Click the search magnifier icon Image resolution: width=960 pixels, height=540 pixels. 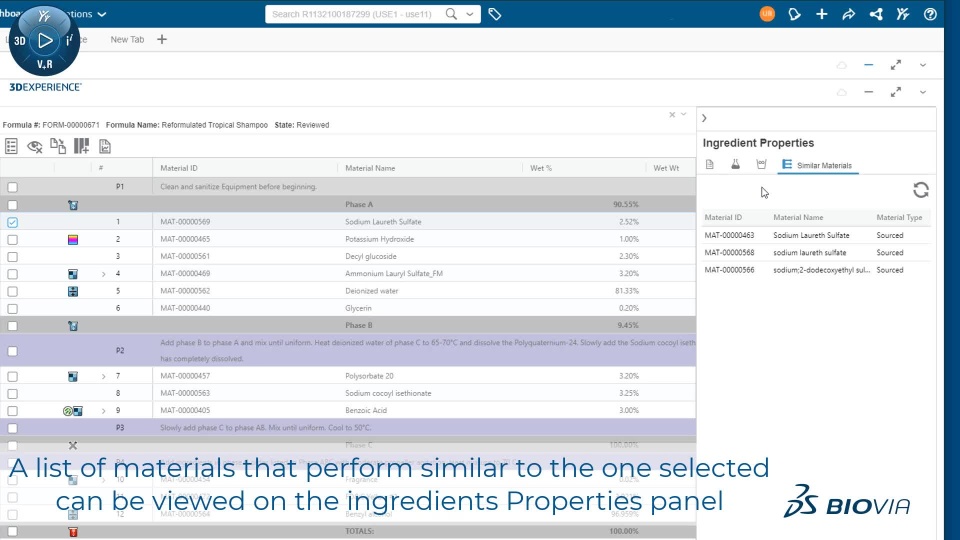[x=451, y=13]
